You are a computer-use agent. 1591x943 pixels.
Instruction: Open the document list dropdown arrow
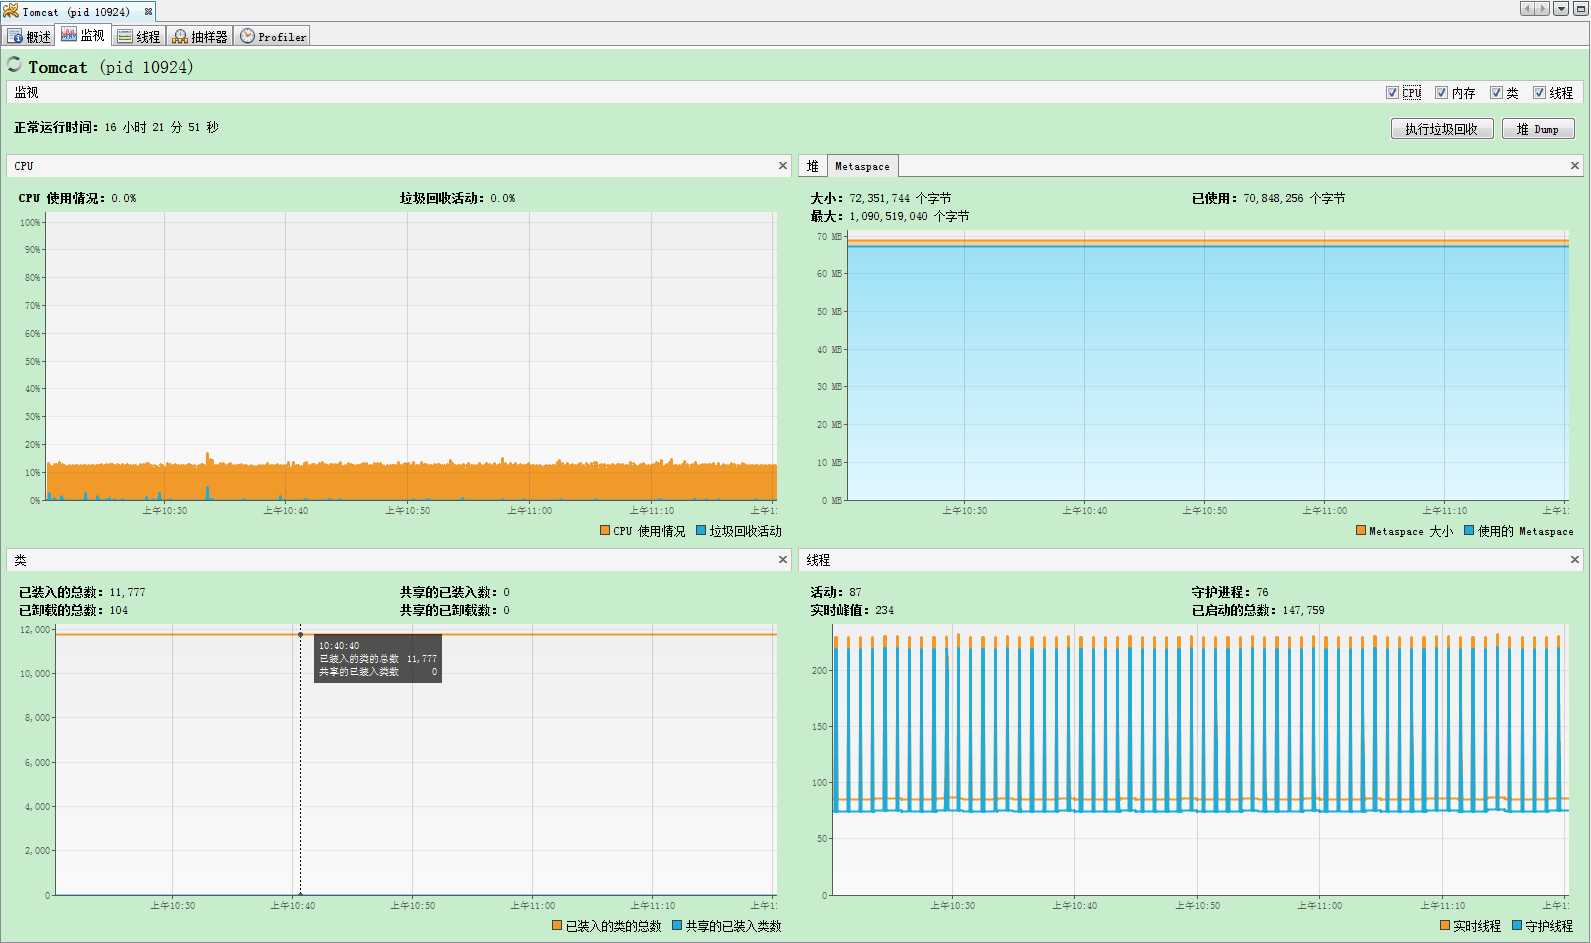1560,9
